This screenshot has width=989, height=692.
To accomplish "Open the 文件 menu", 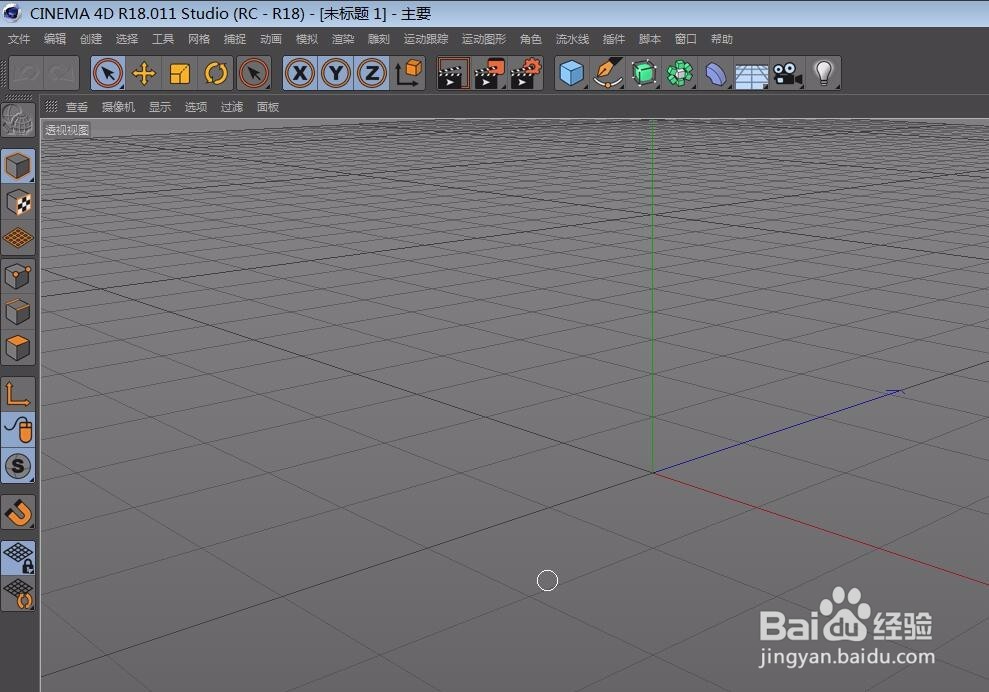I will pyautogui.click(x=19, y=39).
